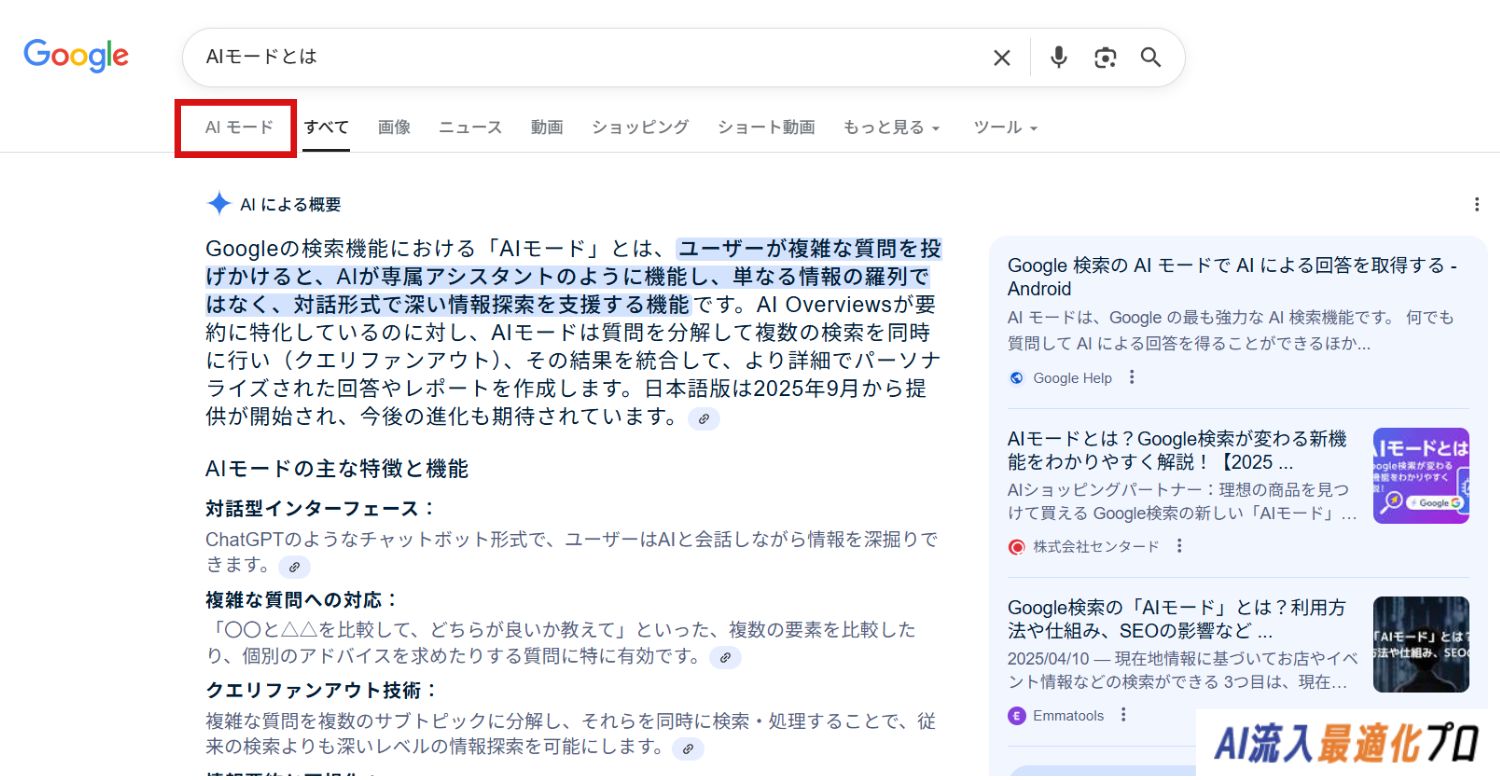Expand the ツール dropdown

pos(1005,128)
